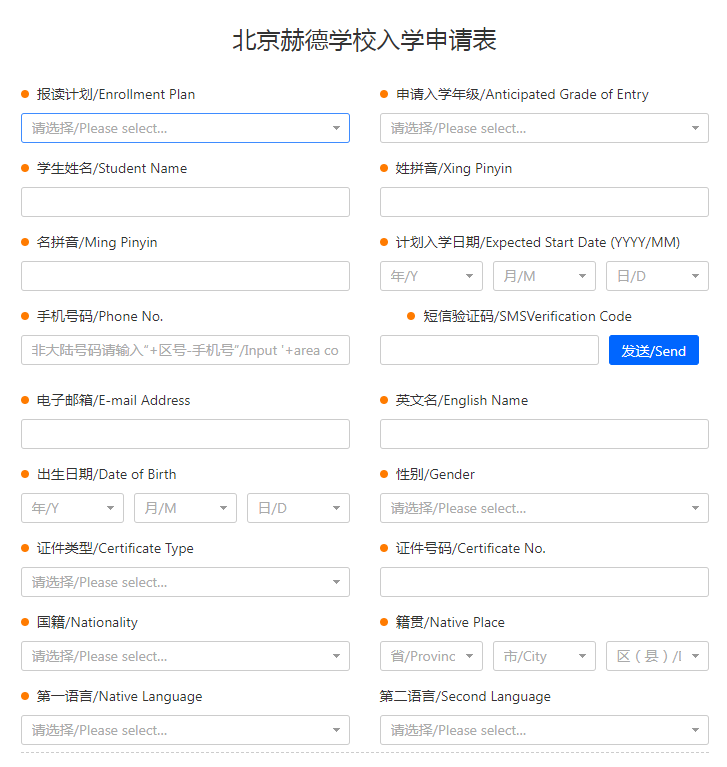The width and height of the screenshot is (727, 767).
Task: Expand the Anticipated Grade of Entry dropdown
Action: coord(544,128)
